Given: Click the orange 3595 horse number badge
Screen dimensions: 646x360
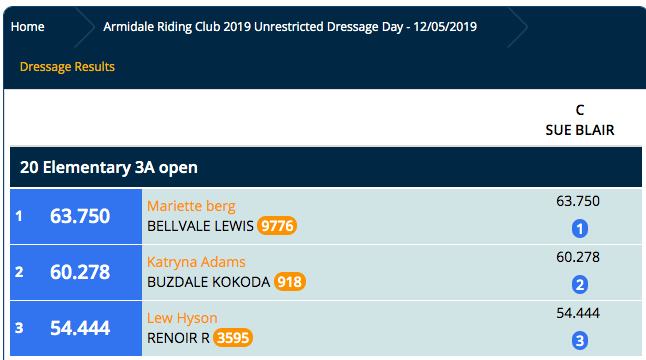Looking at the screenshot, I should pyautogui.click(x=233, y=338).
